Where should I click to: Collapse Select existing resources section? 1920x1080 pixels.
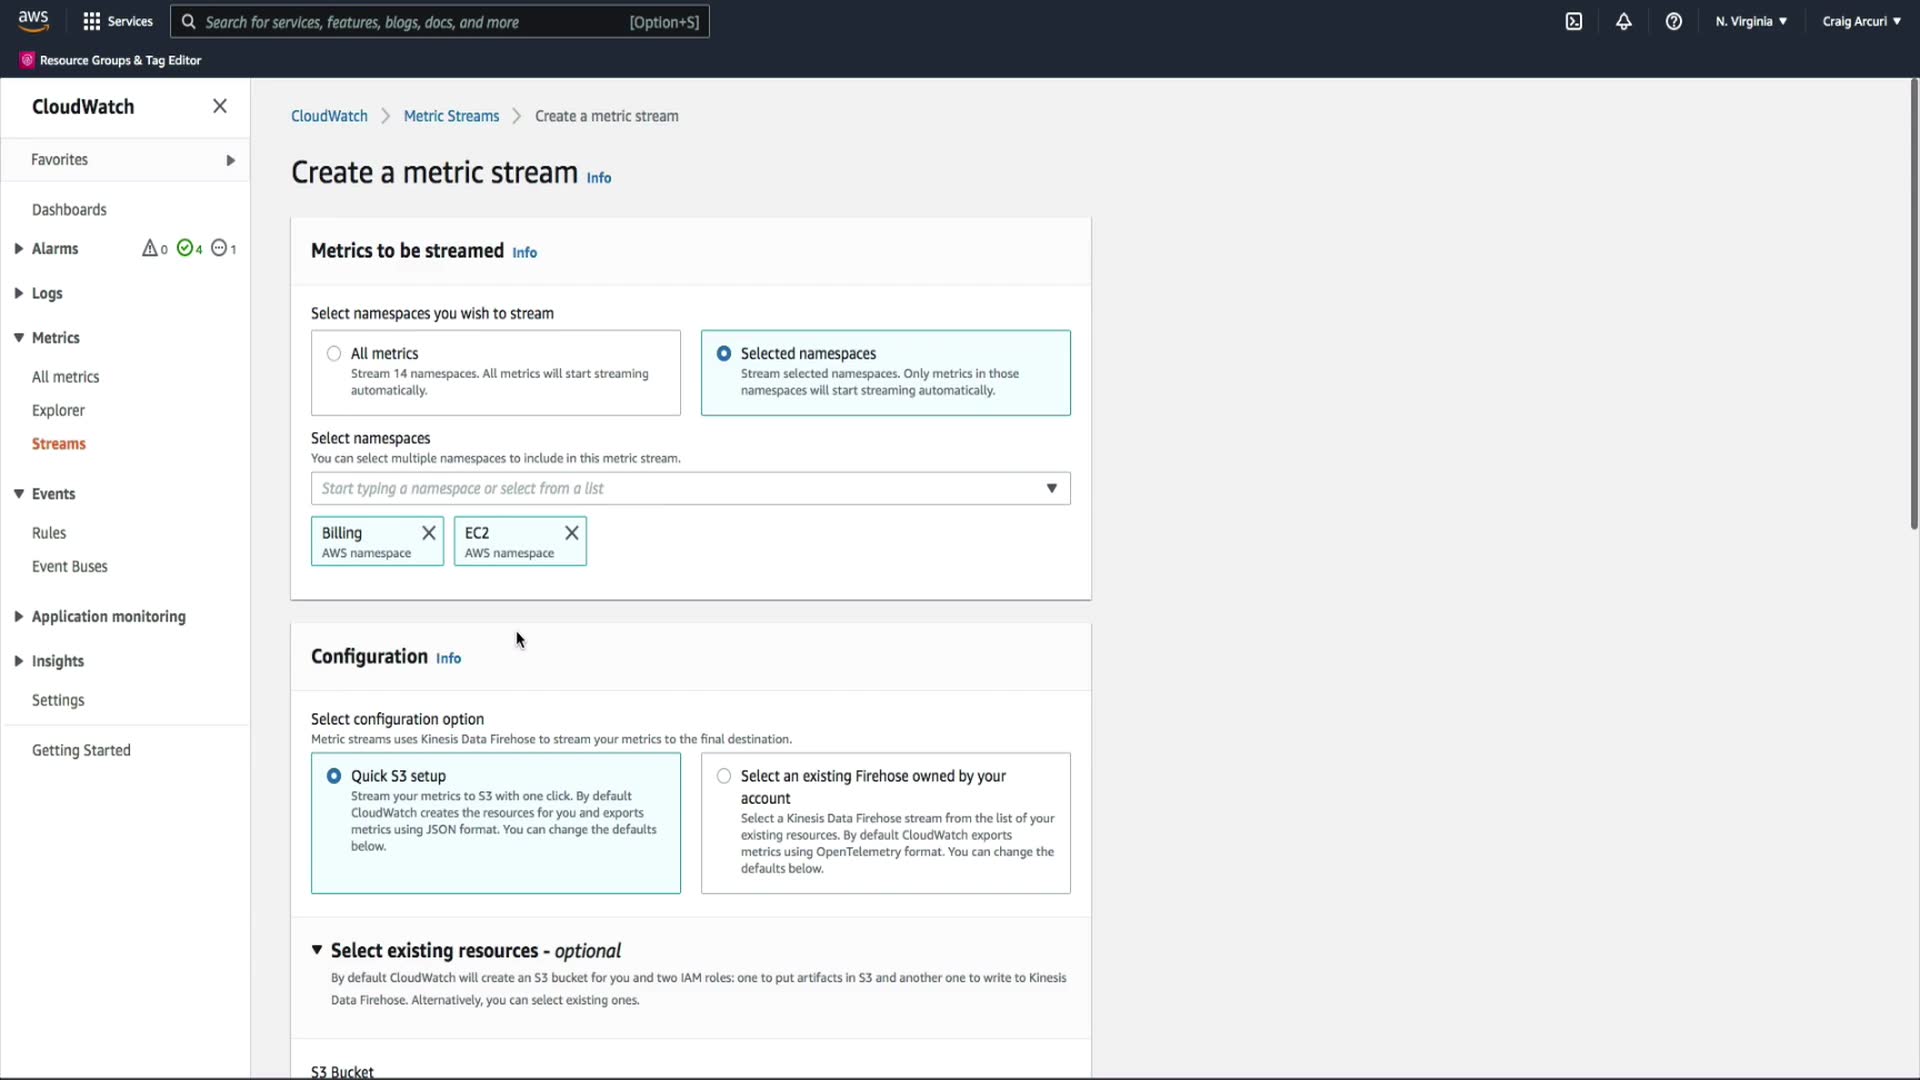click(x=317, y=950)
